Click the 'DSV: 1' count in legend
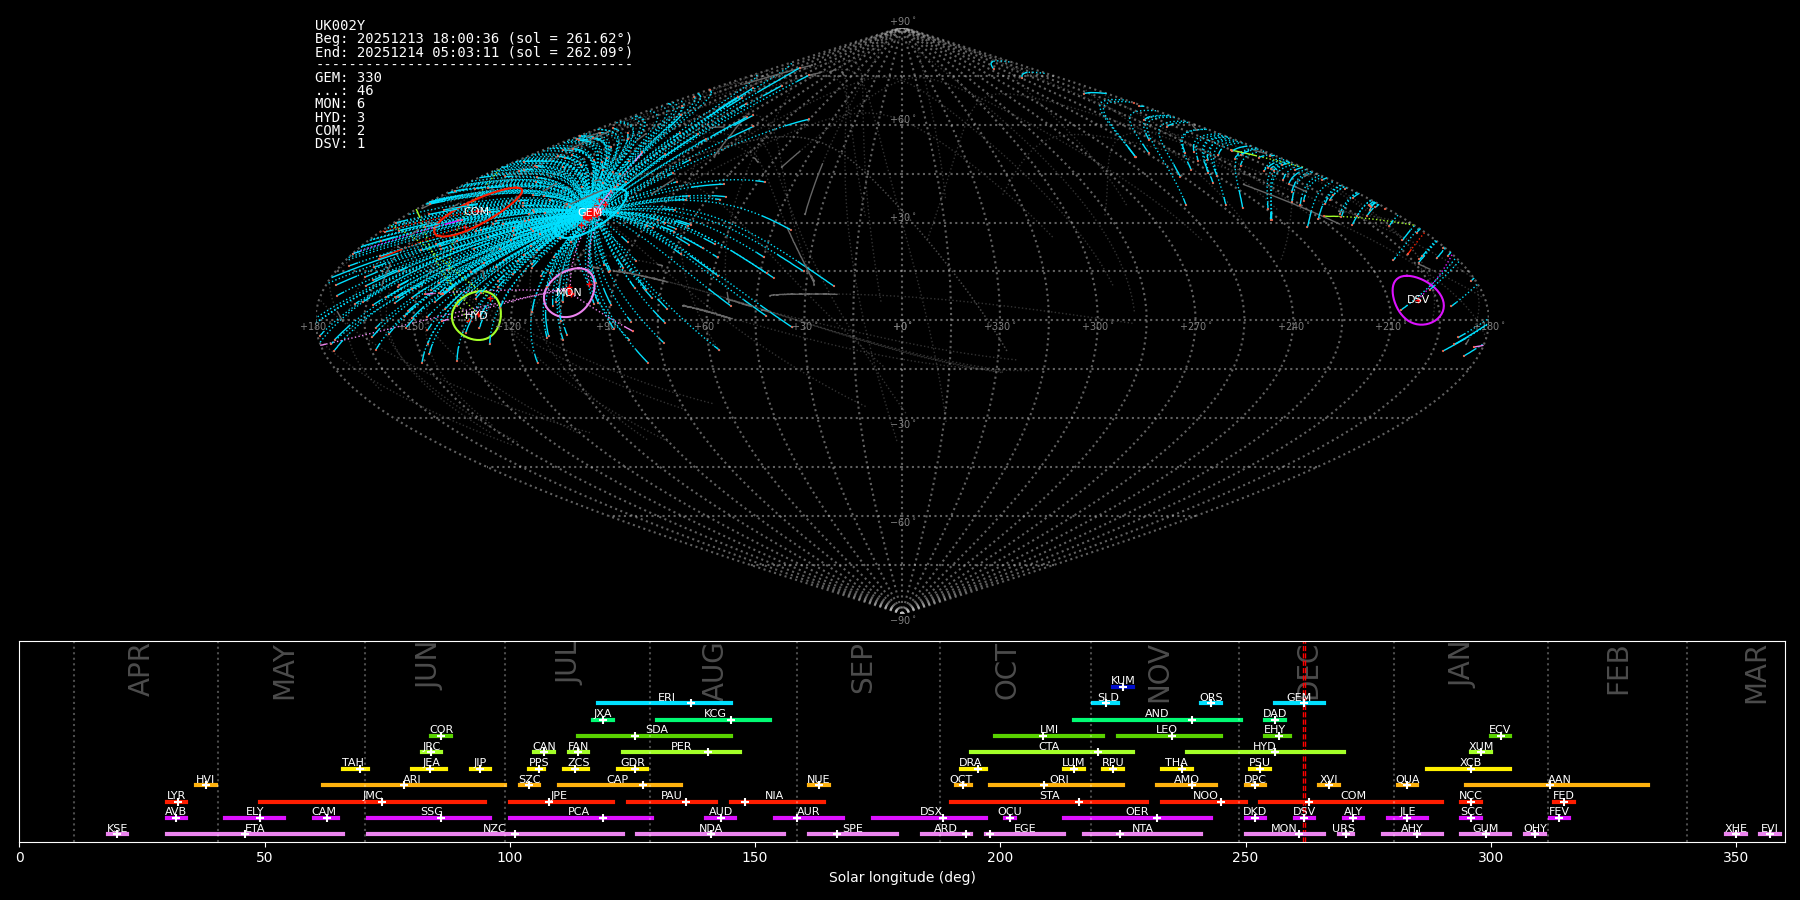Screen dimensions: 1800x900 click(x=340, y=143)
